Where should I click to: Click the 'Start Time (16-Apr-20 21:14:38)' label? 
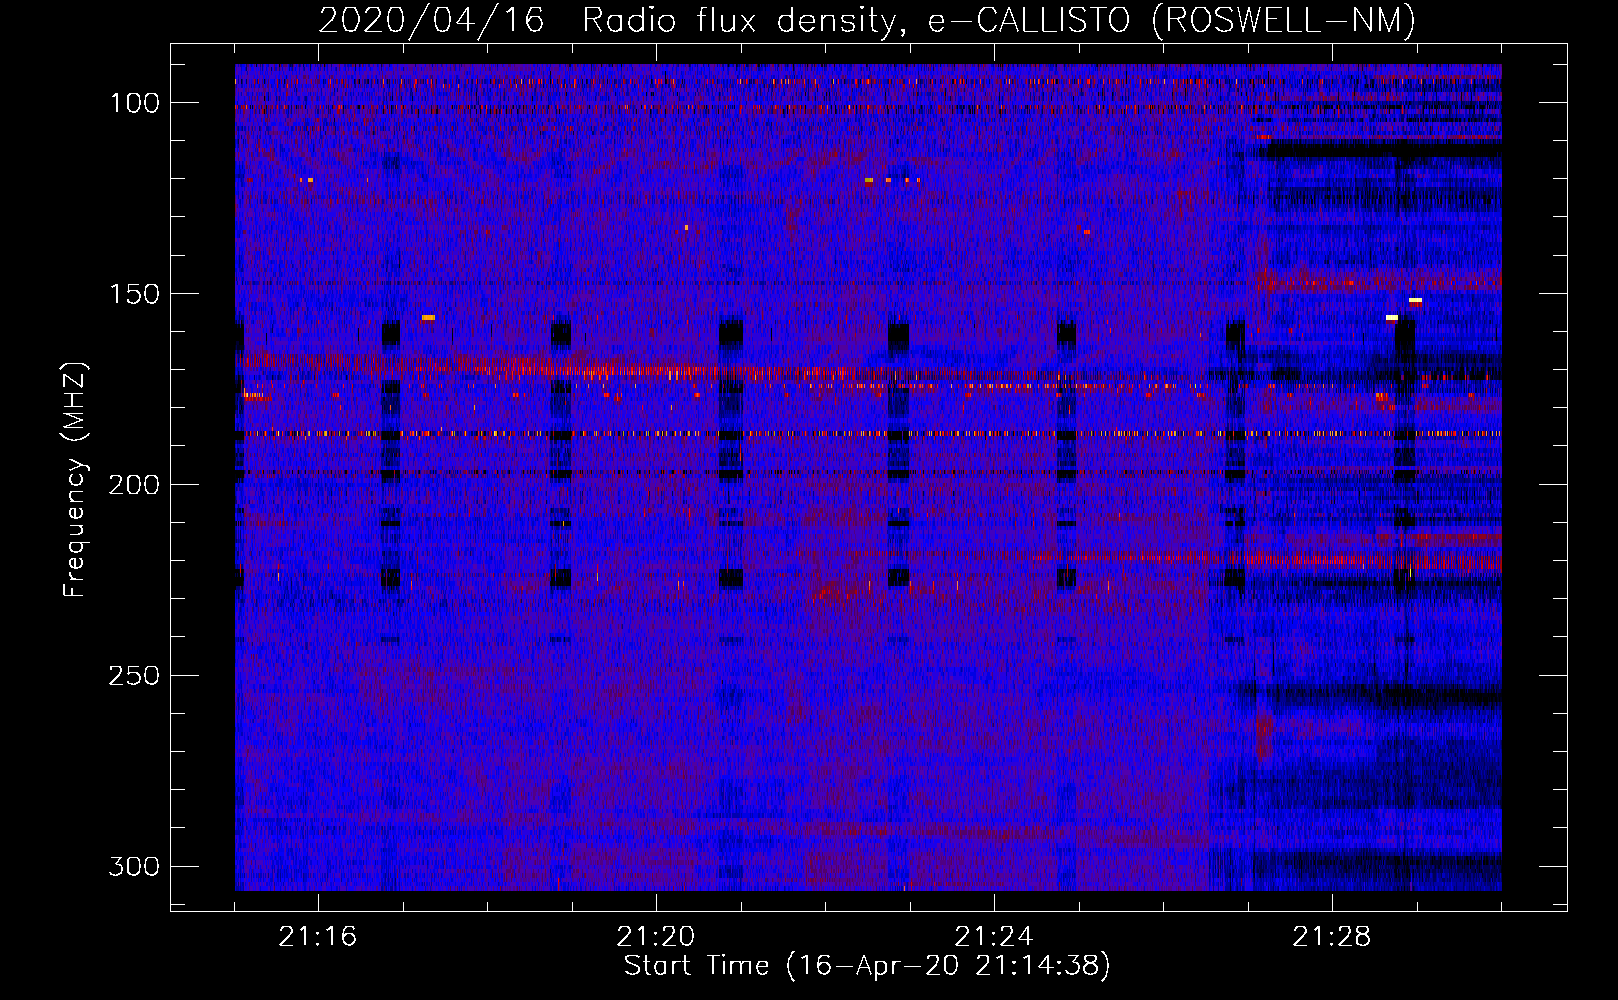[867, 966]
